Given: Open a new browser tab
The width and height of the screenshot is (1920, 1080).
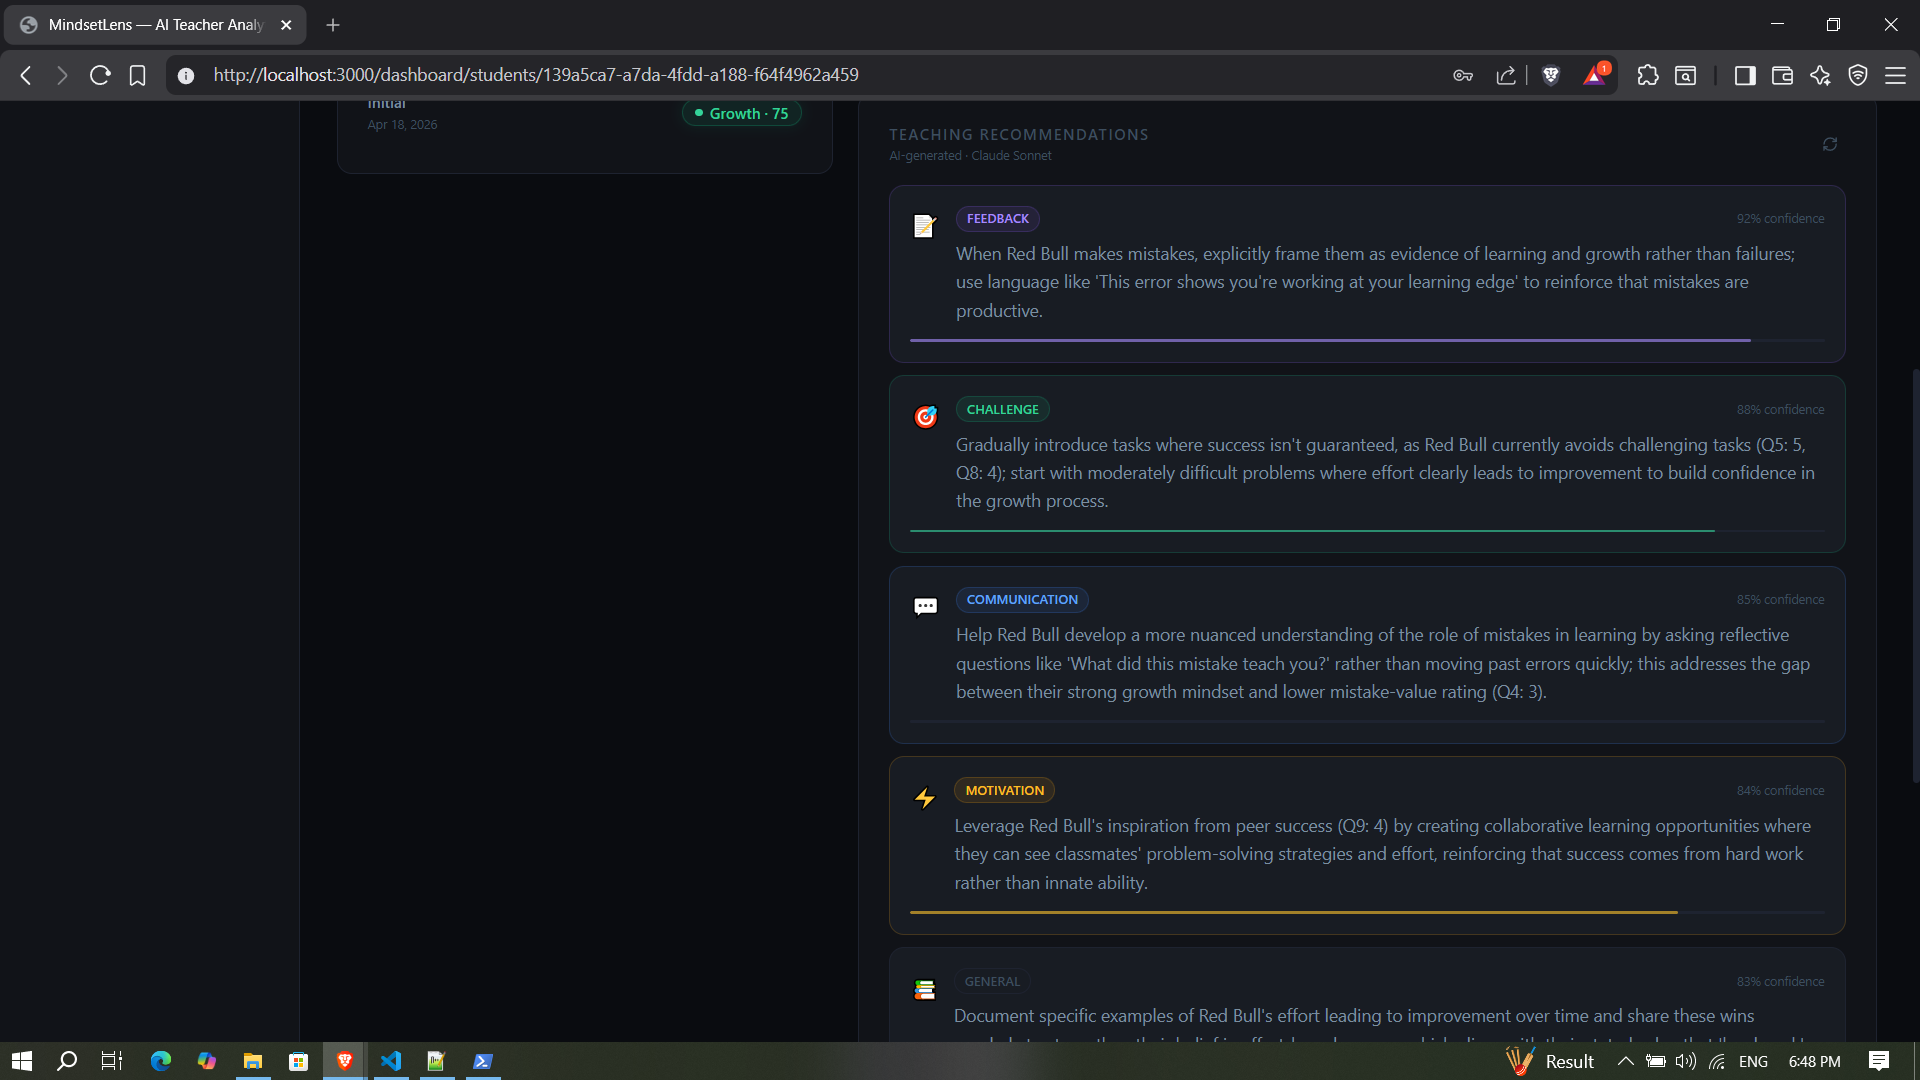Looking at the screenshot, I should tap(333, 25).
